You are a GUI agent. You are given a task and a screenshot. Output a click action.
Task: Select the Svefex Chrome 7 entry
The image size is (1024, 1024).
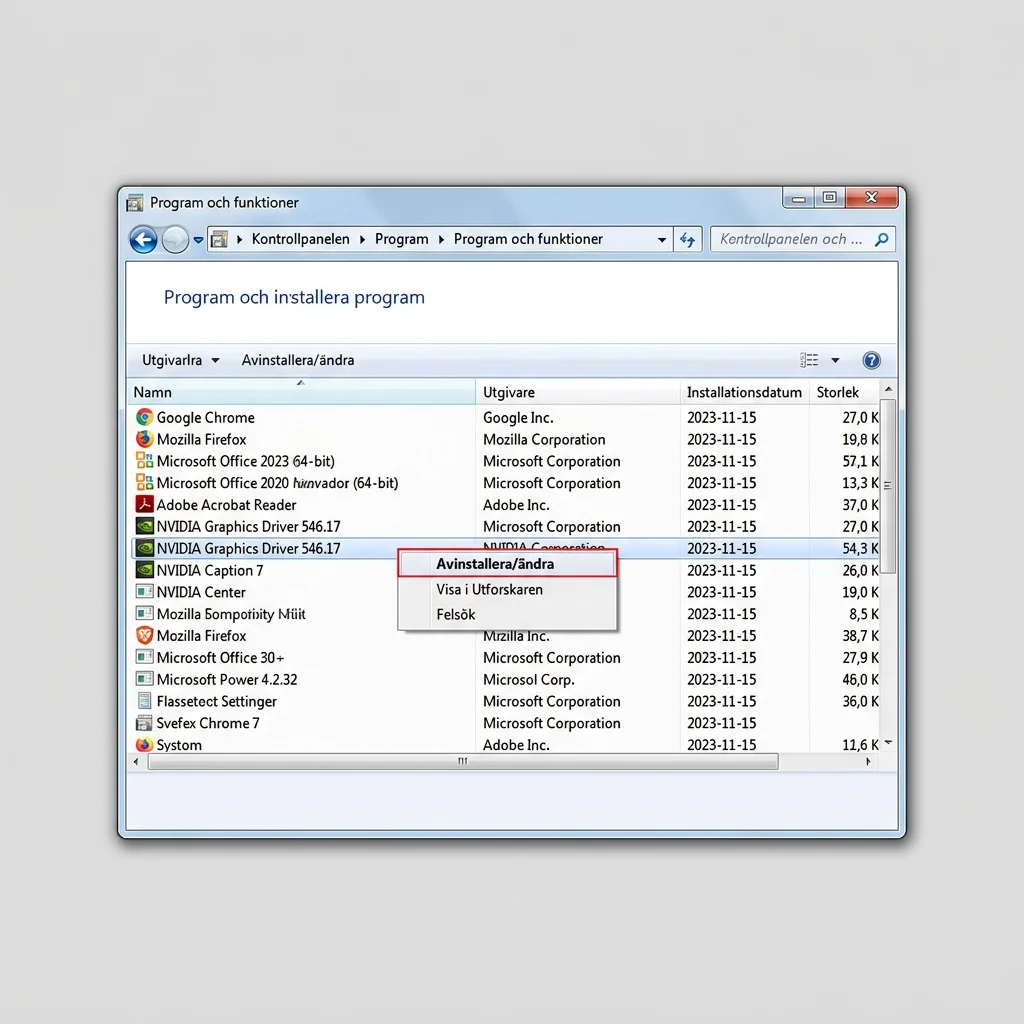208,723
